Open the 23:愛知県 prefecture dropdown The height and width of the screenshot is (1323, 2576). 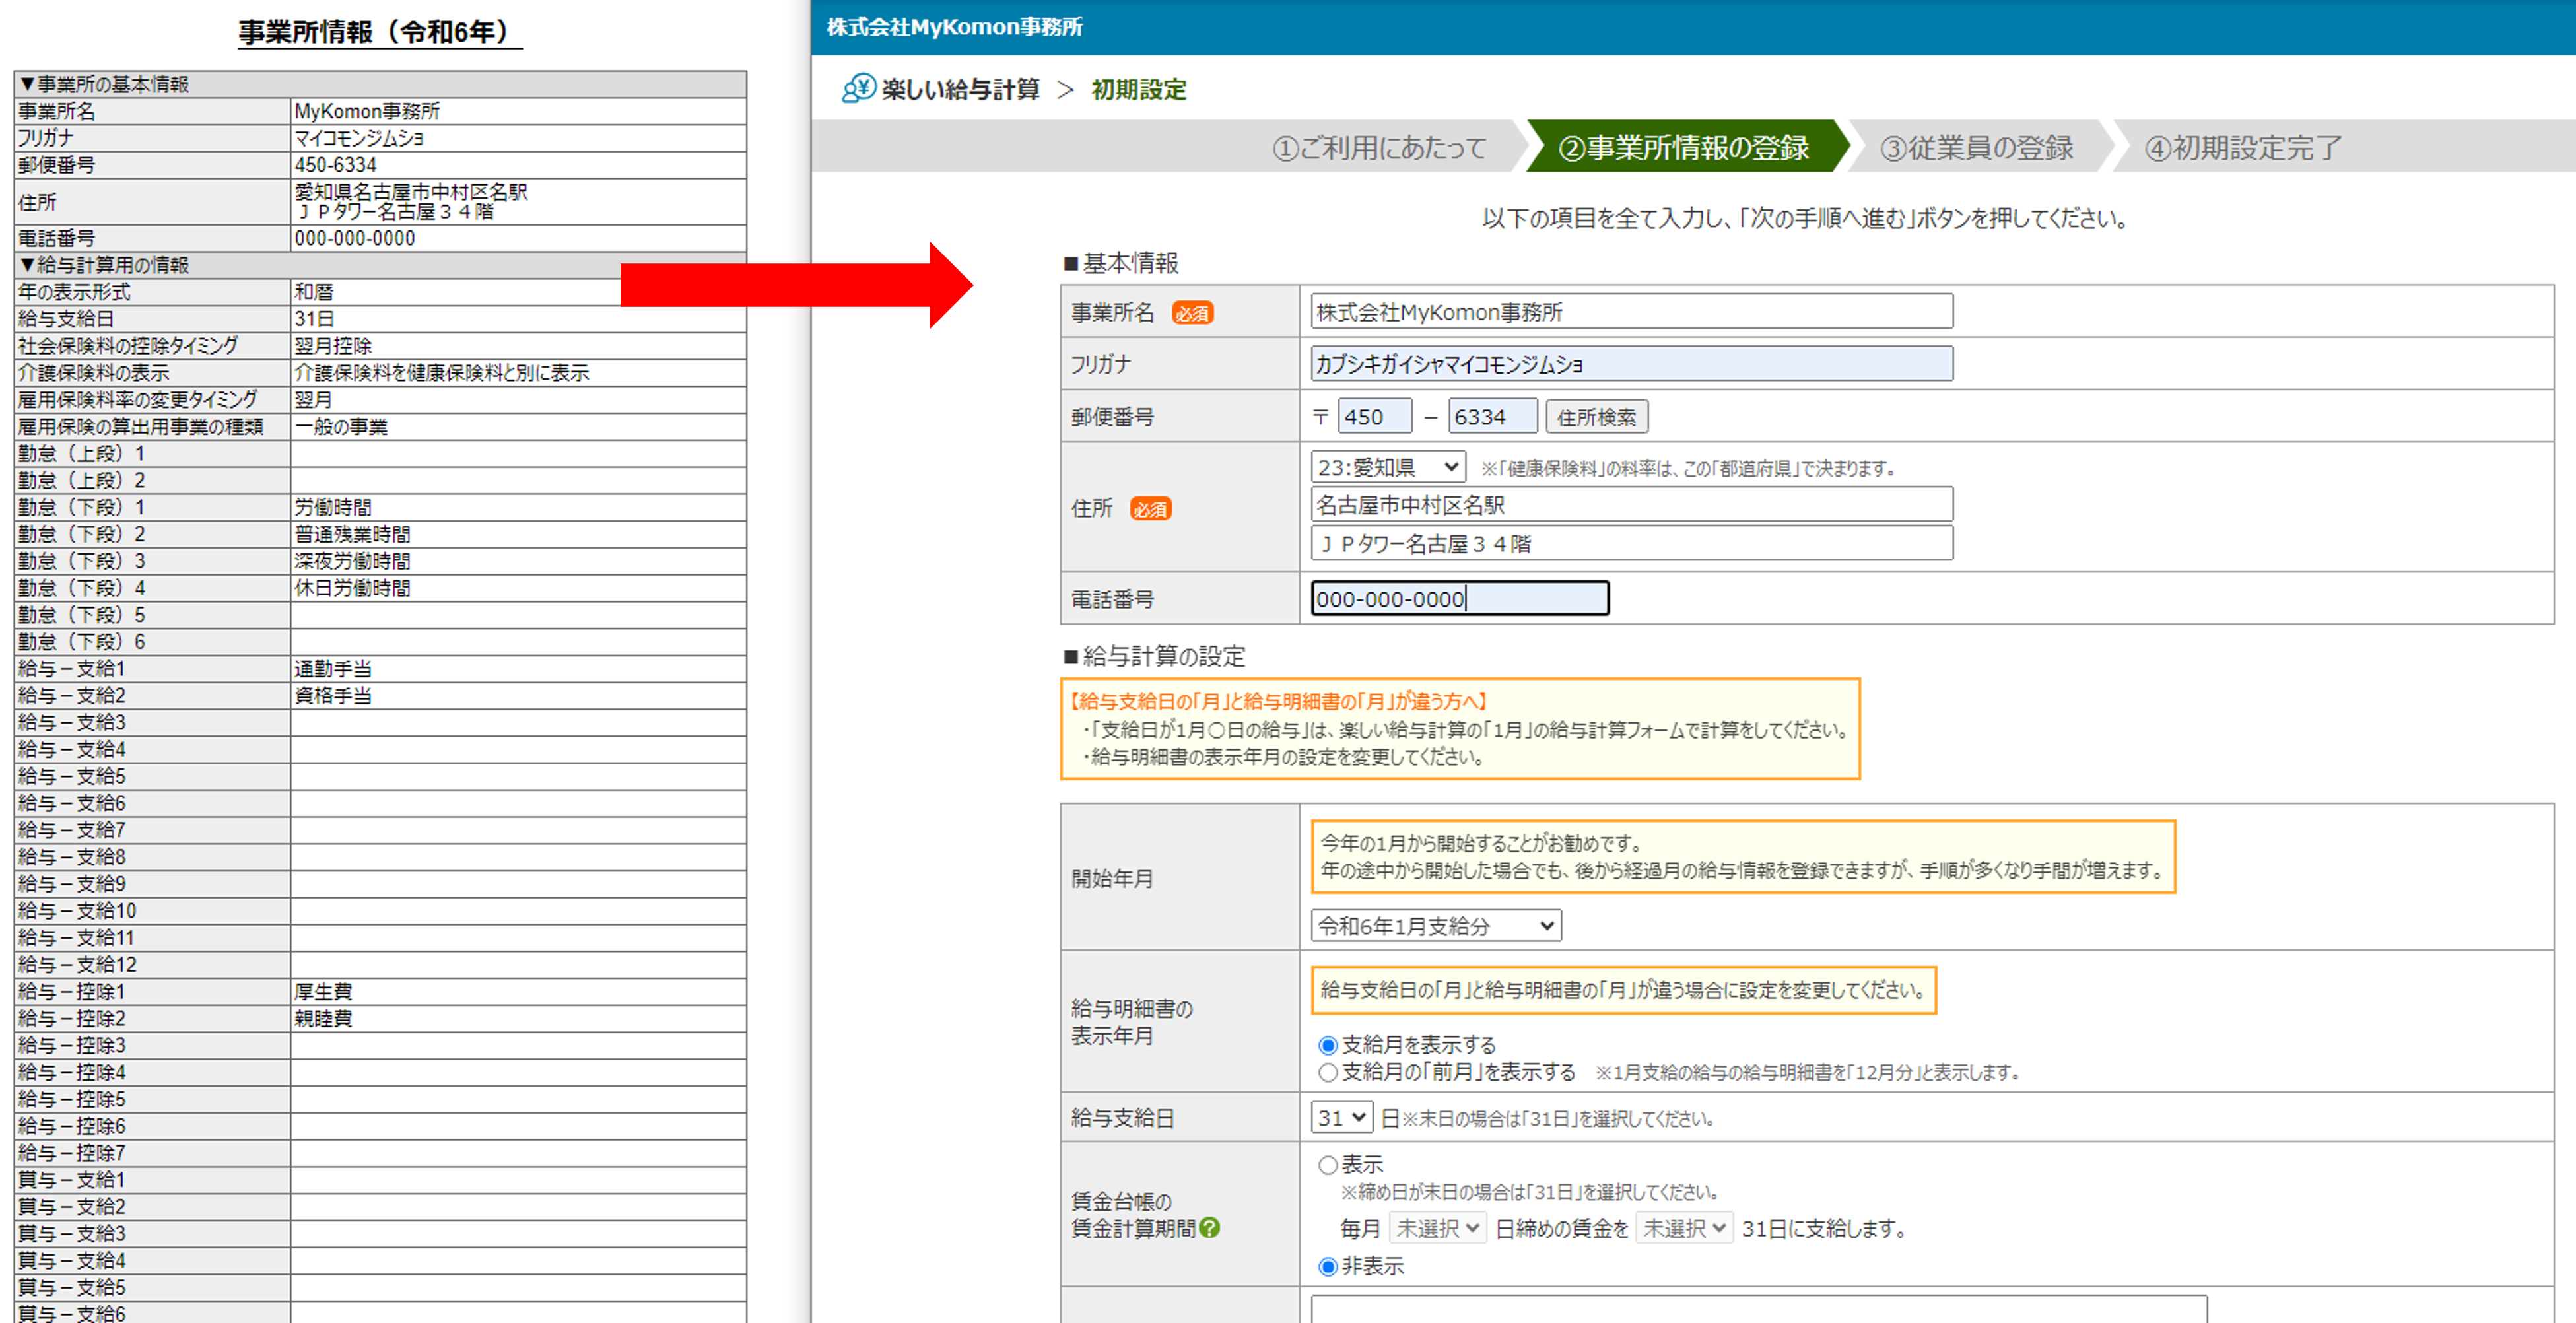1388,467
